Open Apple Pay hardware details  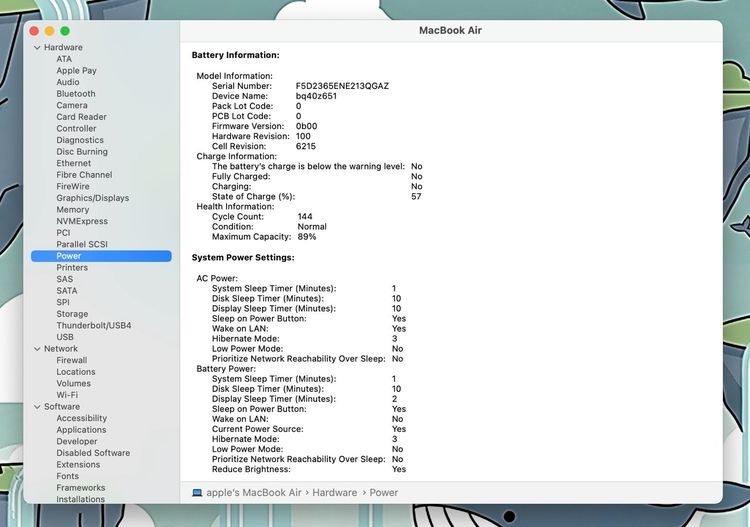click(x=77, y=70)
